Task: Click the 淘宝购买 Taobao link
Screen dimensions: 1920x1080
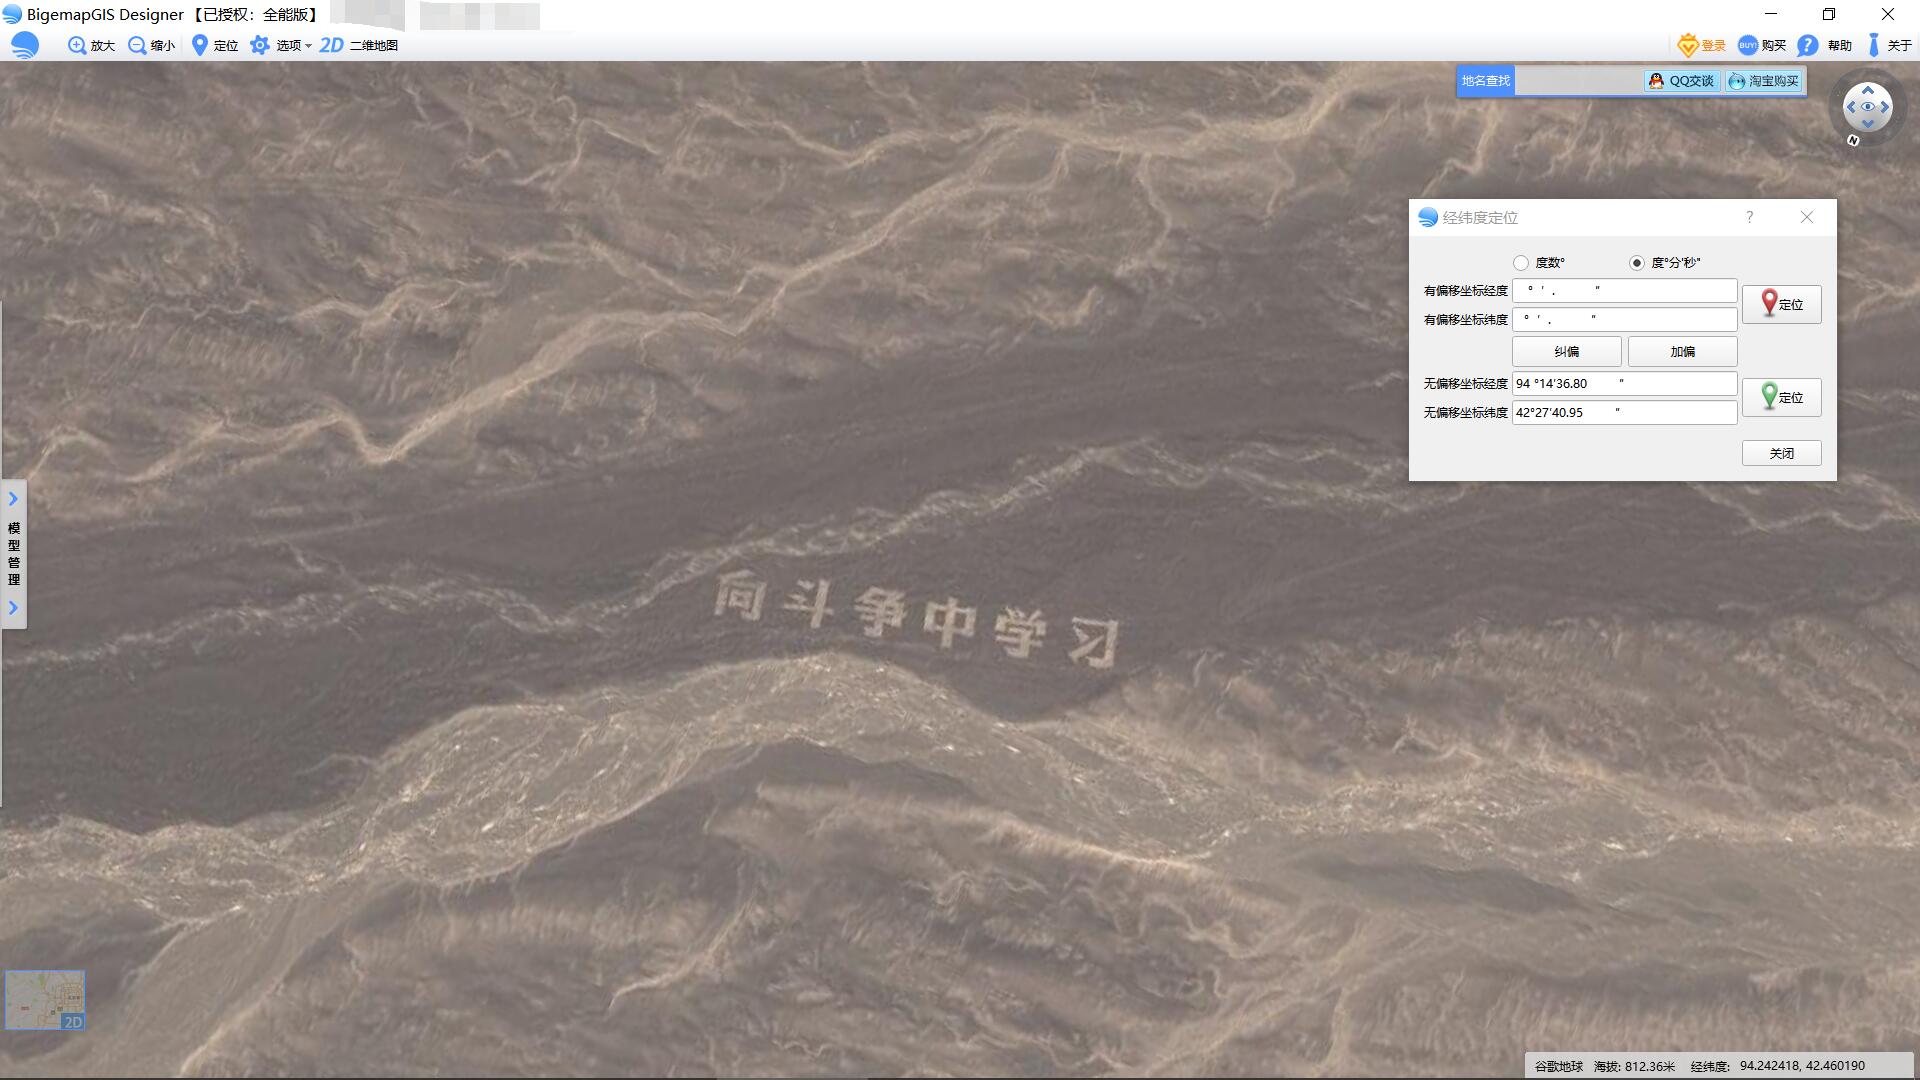Action: tap(1764, 81)
